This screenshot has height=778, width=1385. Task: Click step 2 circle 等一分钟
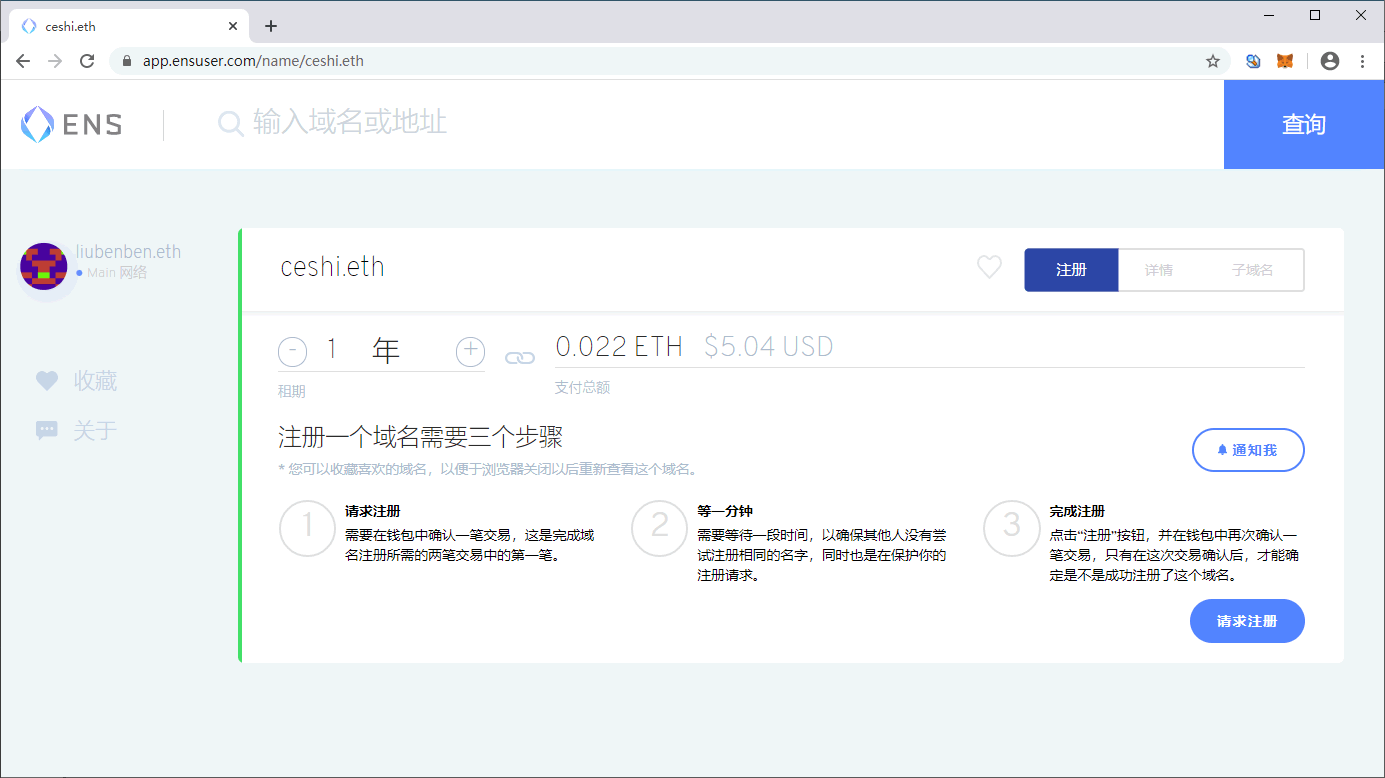(x=659, y=529)
